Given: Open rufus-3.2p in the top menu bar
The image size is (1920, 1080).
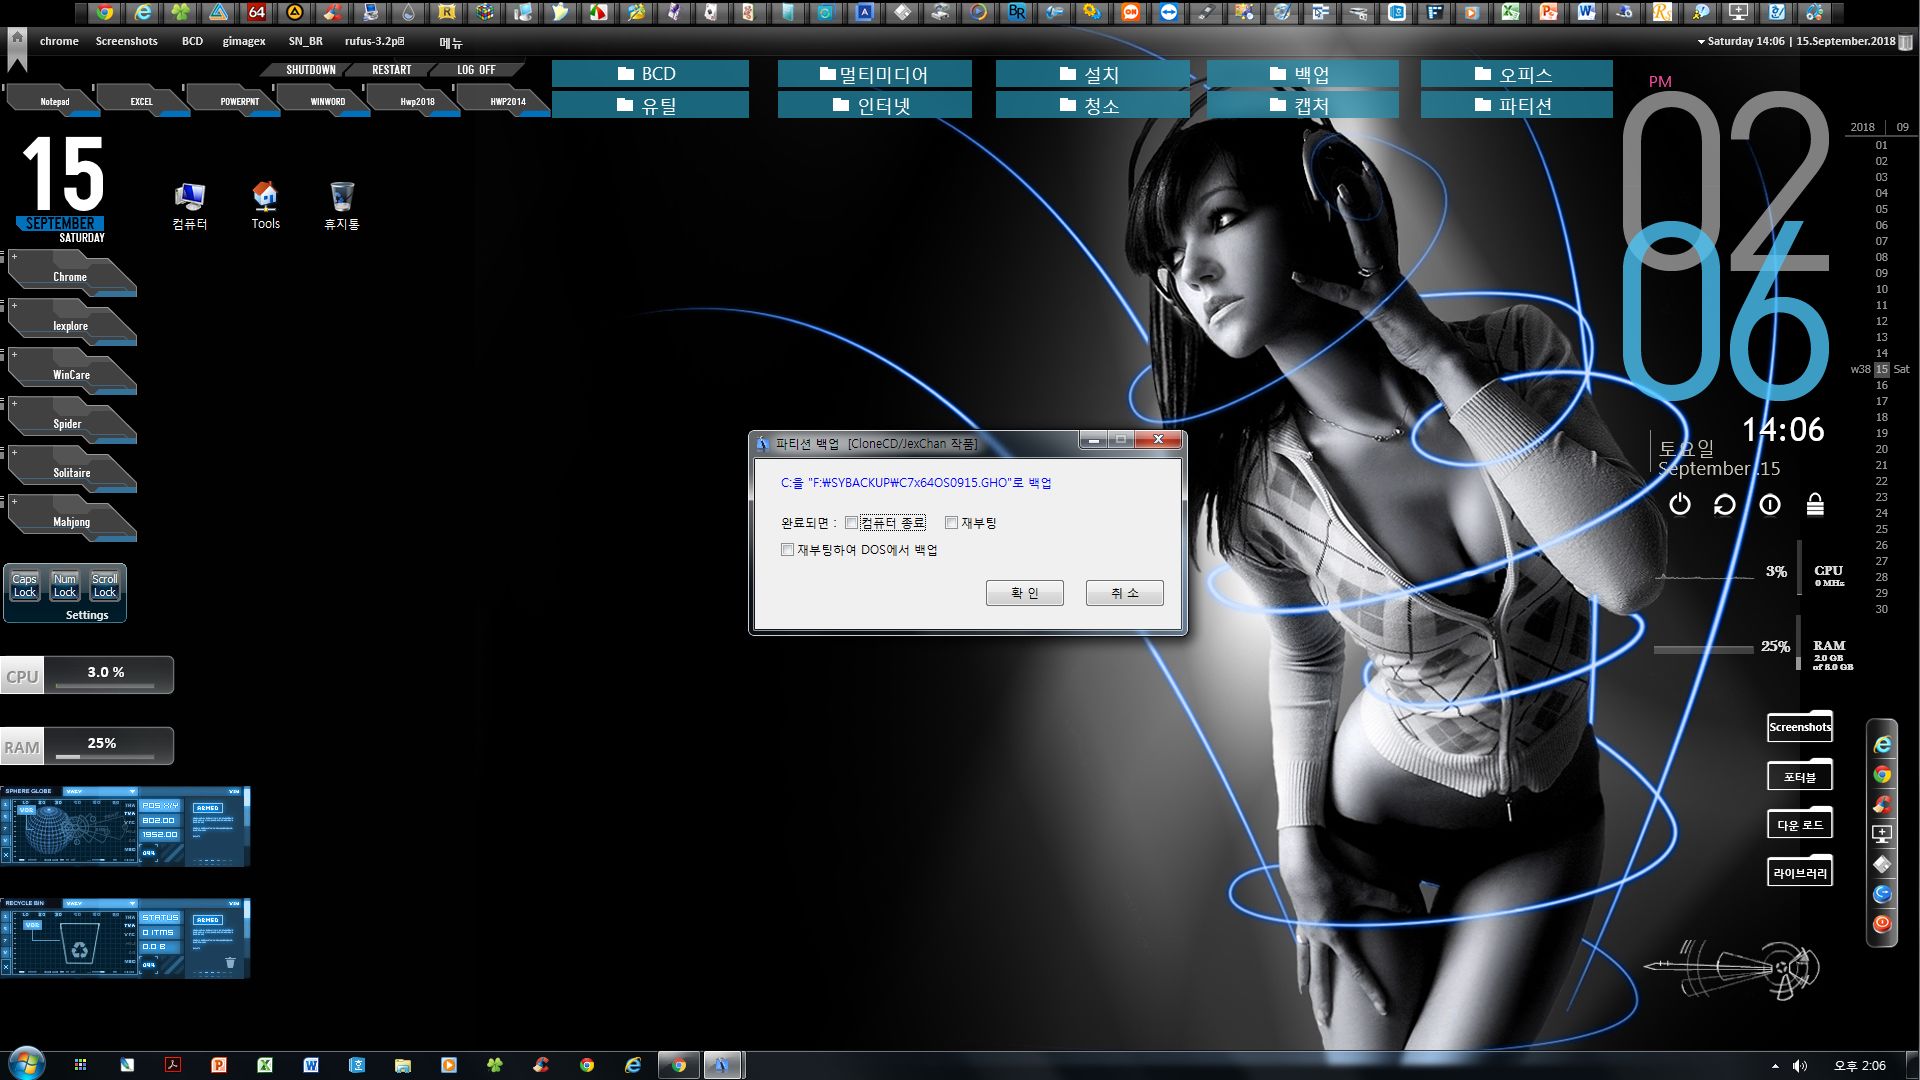Looking at the screenshot, I should coord(374,41).
